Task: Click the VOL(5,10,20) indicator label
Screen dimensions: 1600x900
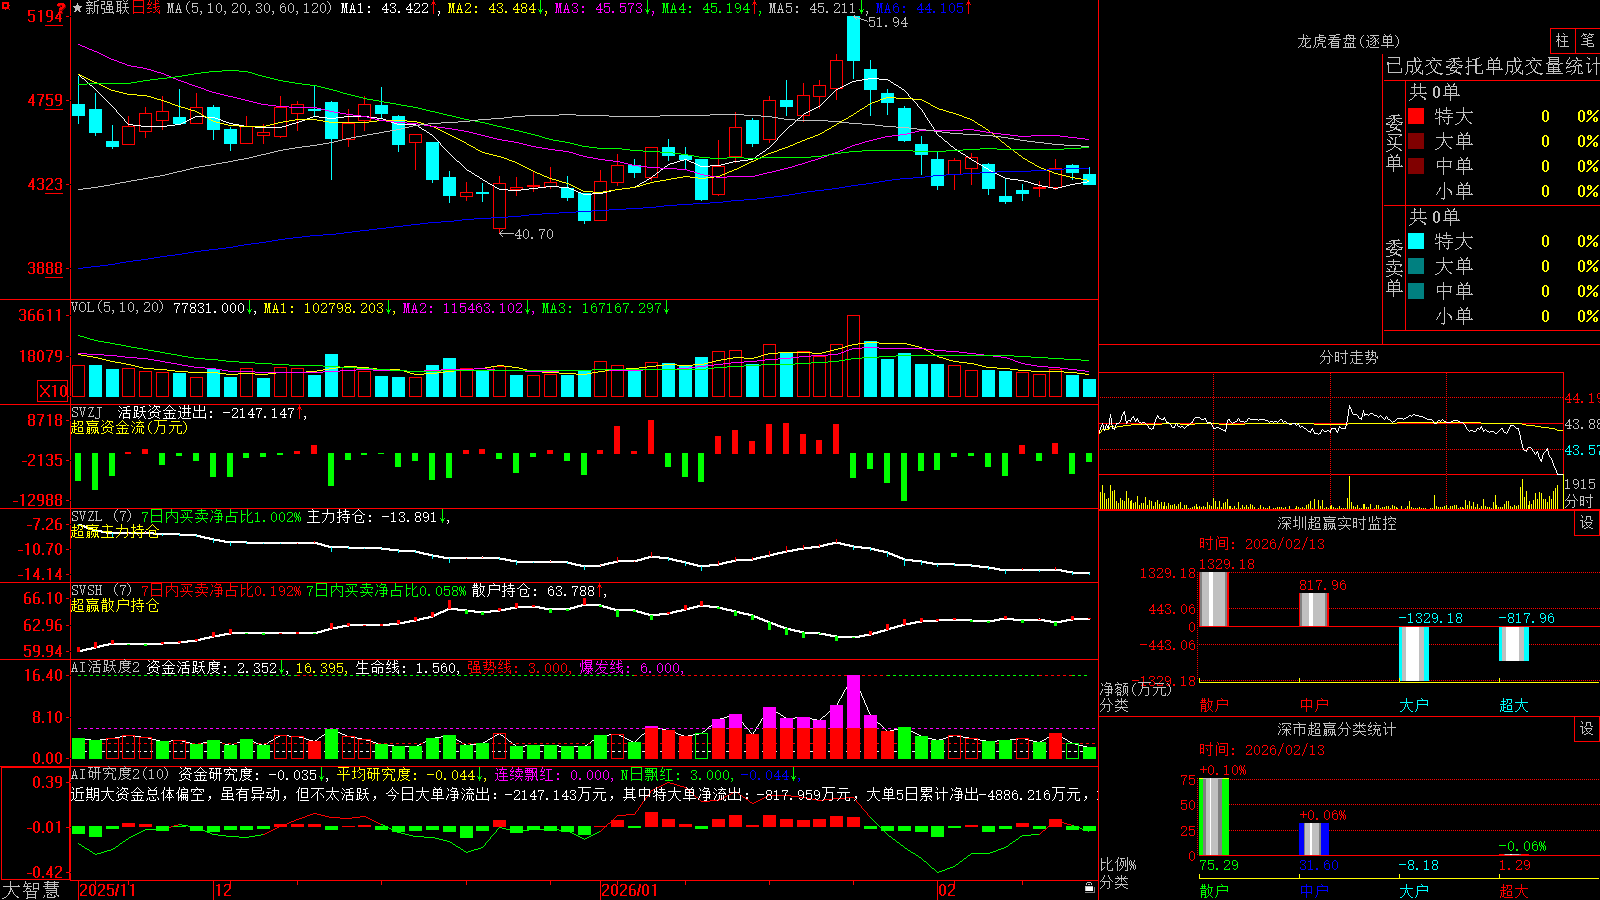Action: [118, 308]
